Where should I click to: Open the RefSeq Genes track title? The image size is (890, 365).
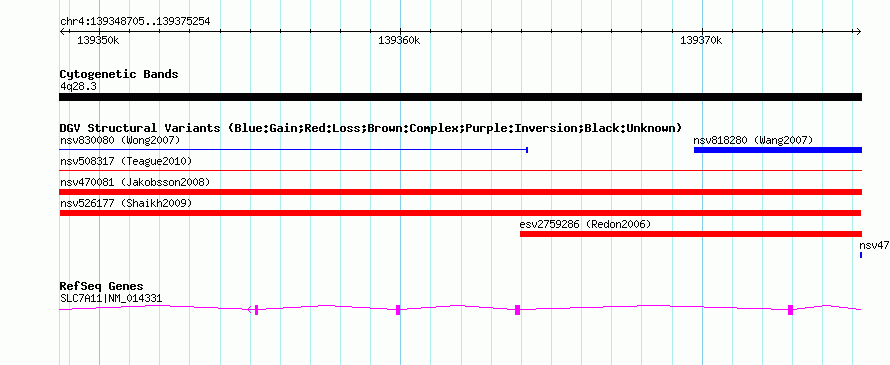[x=102, y=286]
